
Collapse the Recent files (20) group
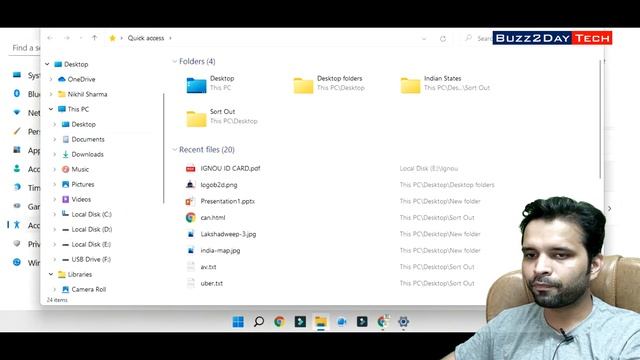[175, 150]
